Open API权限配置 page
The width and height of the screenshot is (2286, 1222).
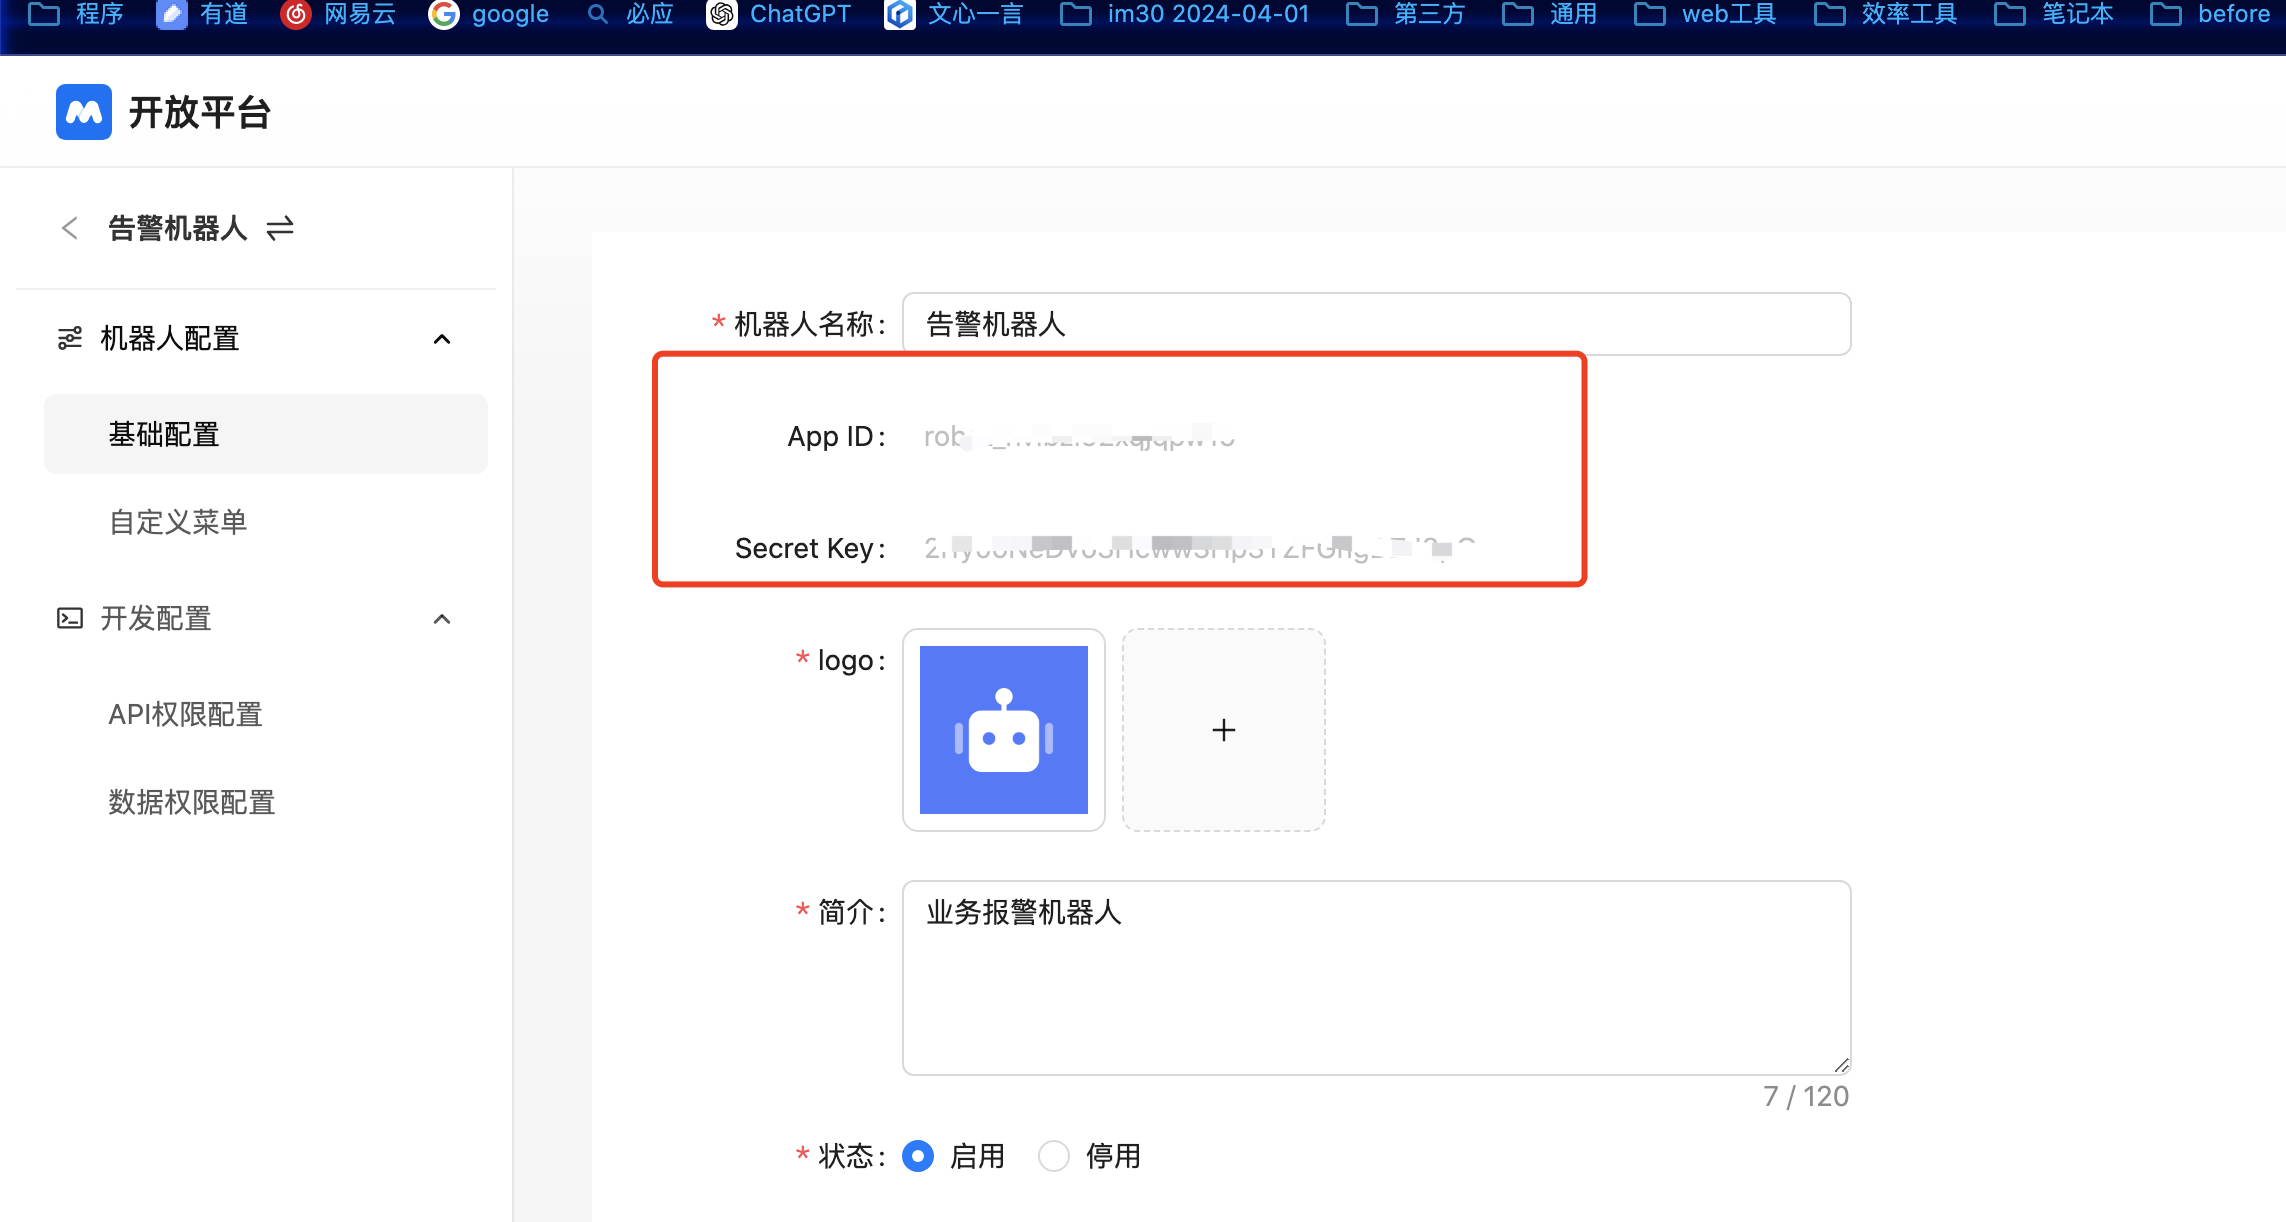pos(185,714)
